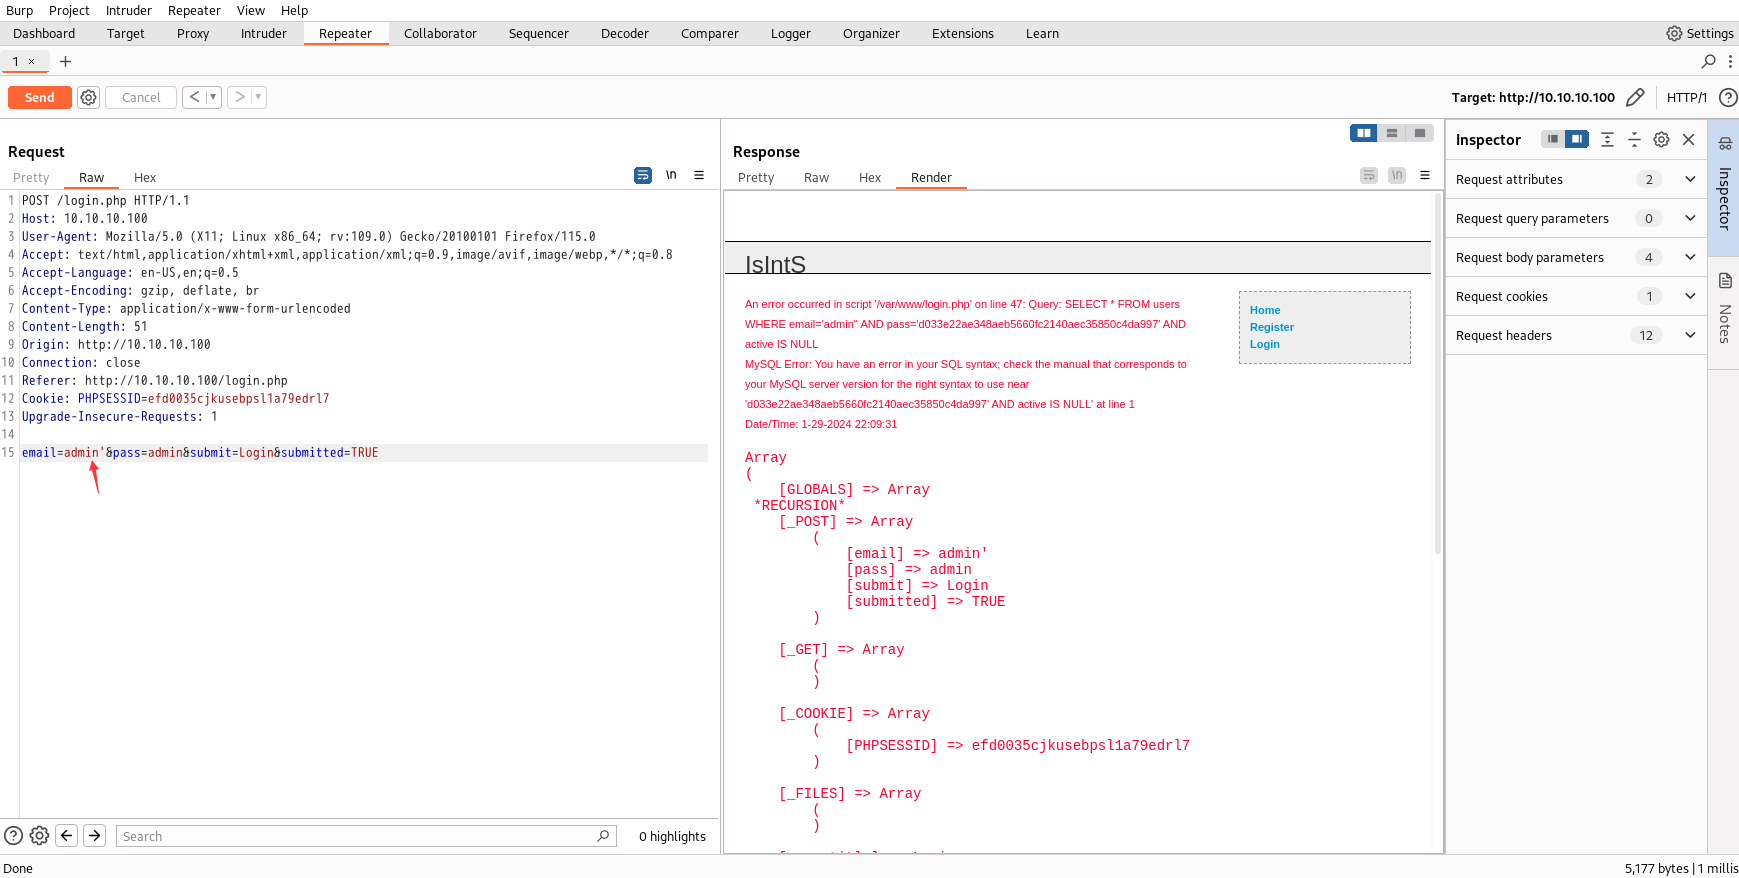Open previous request history dropdown arrow
1739x878 pixels.
[x=213, y=97]
